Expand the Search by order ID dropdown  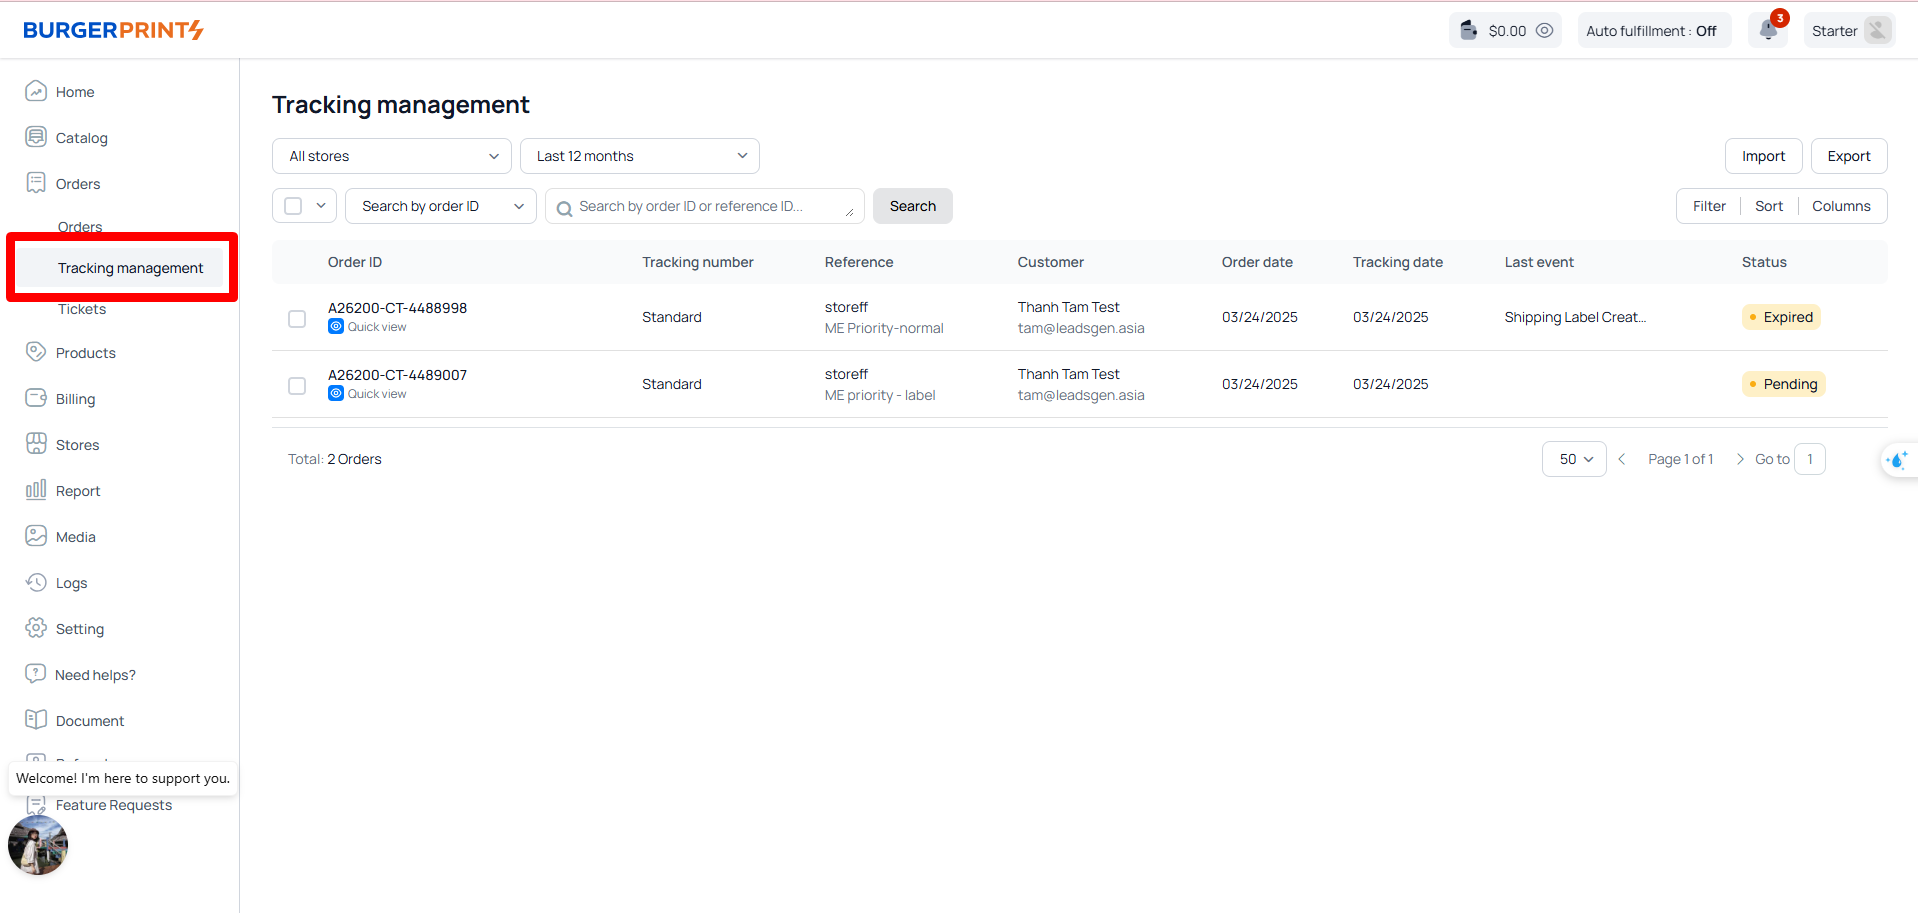coord(440,206)
